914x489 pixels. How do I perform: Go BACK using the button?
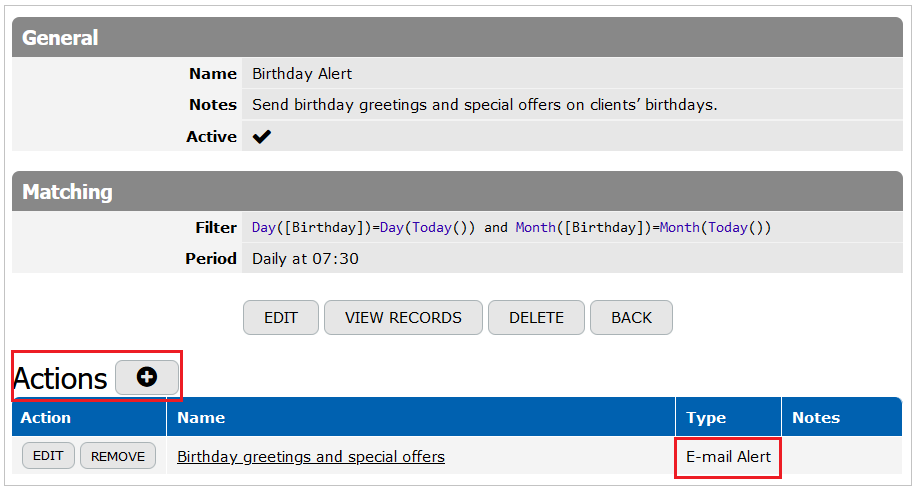pyautogui.click(x=631, y=318)
